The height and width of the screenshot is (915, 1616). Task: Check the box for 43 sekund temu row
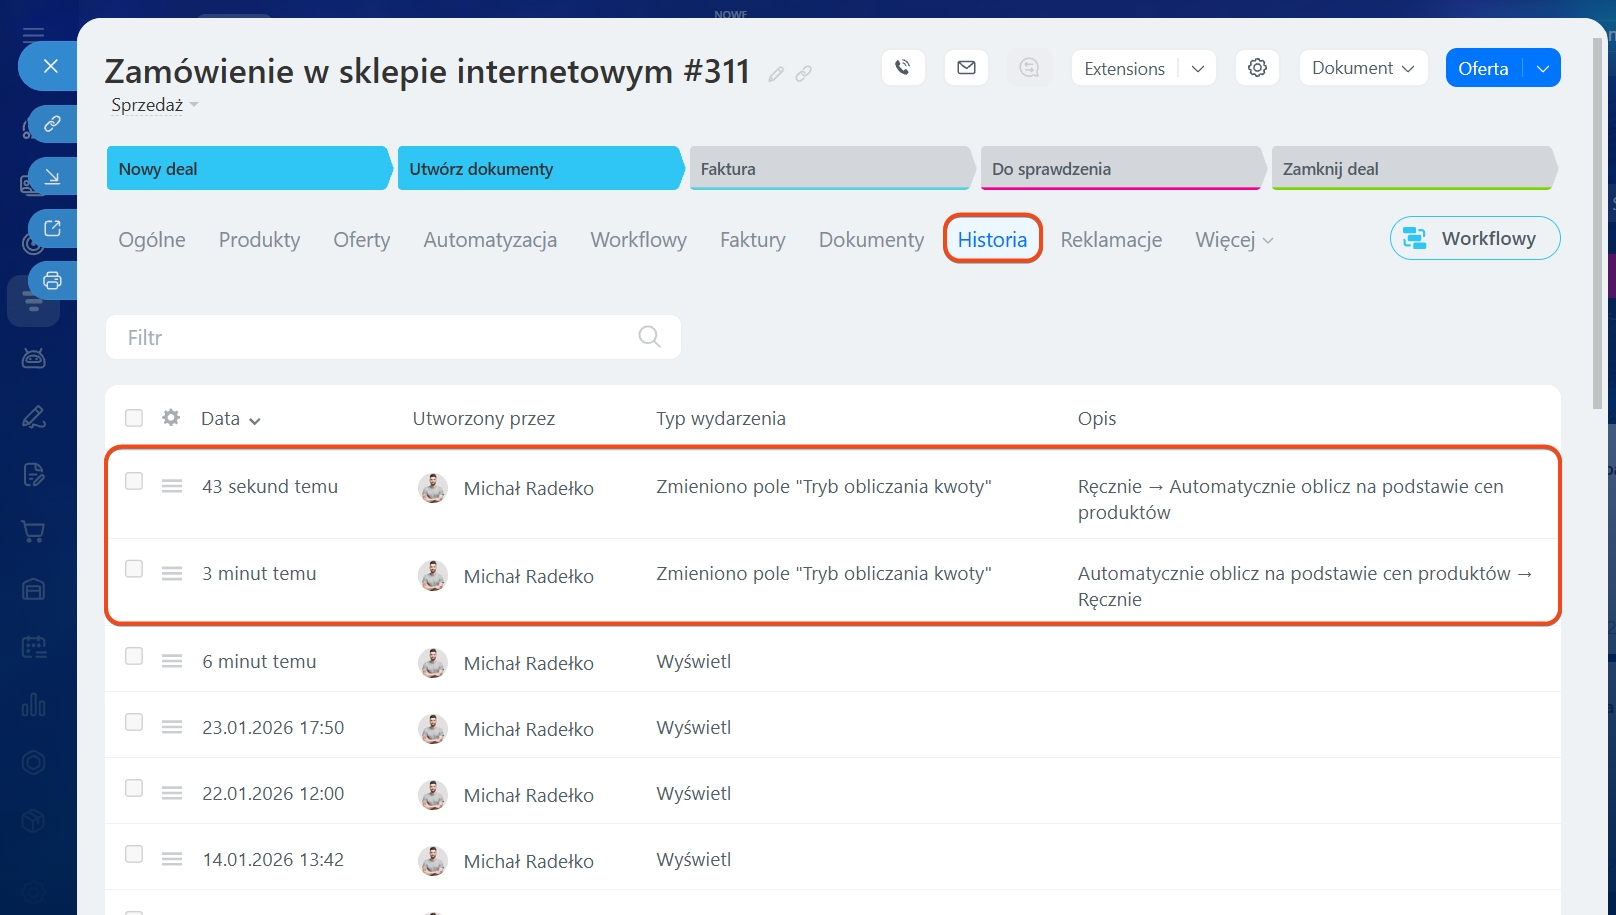134,482
